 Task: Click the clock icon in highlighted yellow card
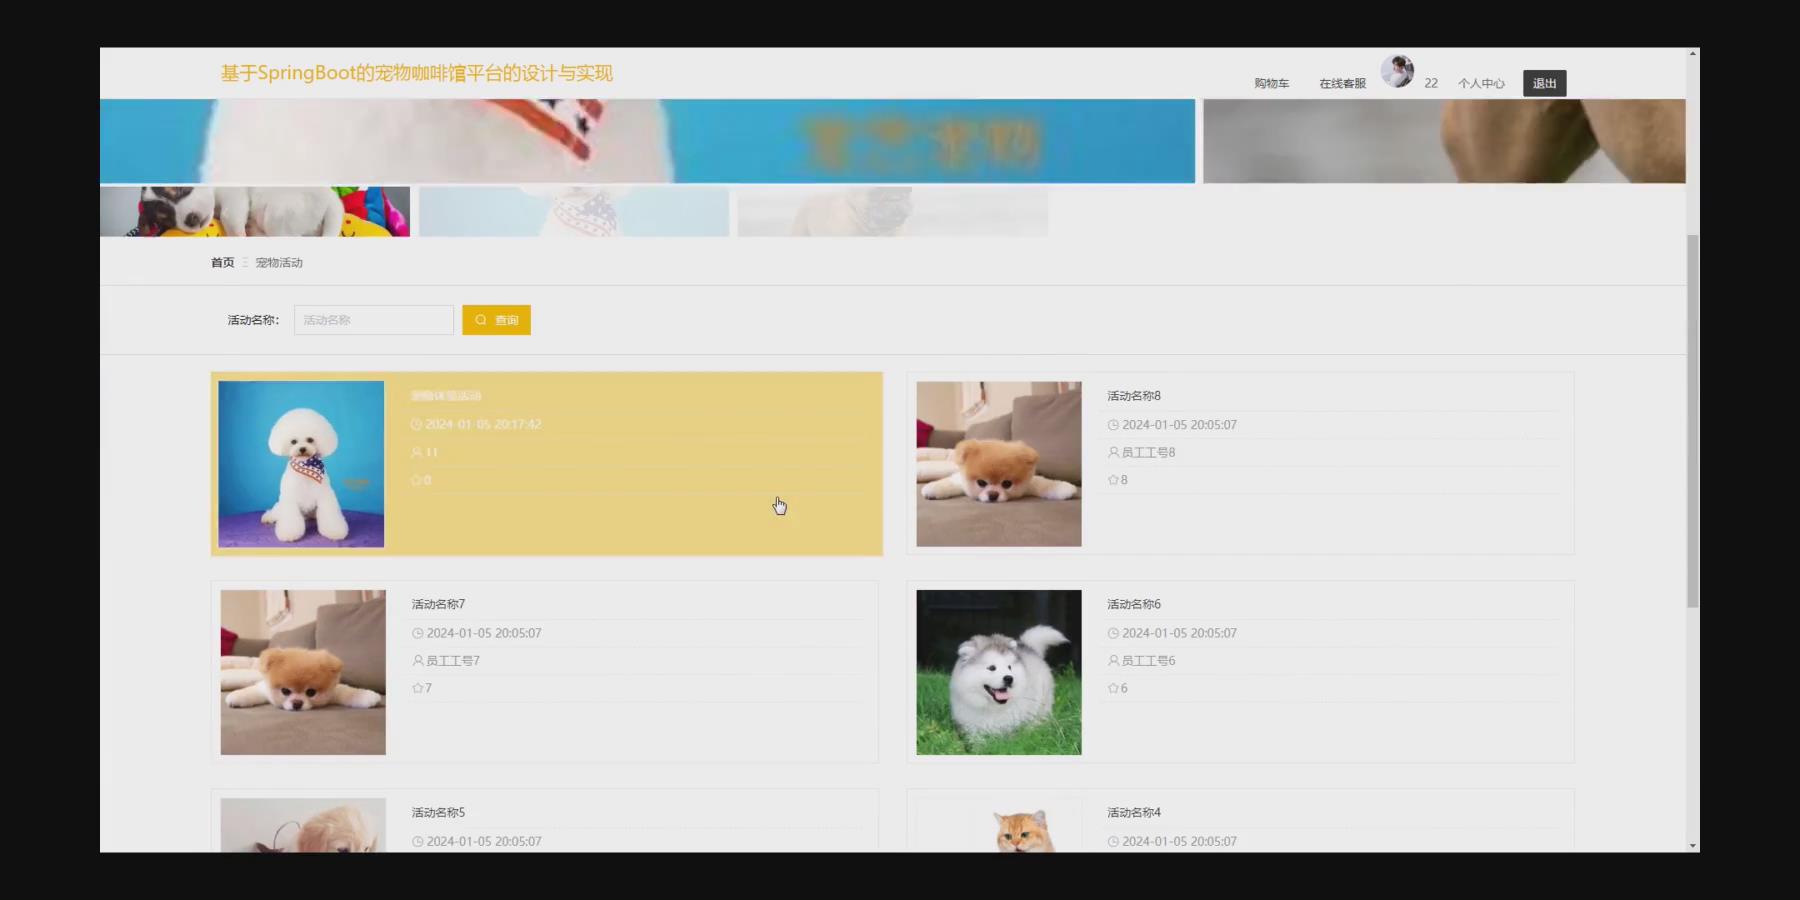coord(416,425)
